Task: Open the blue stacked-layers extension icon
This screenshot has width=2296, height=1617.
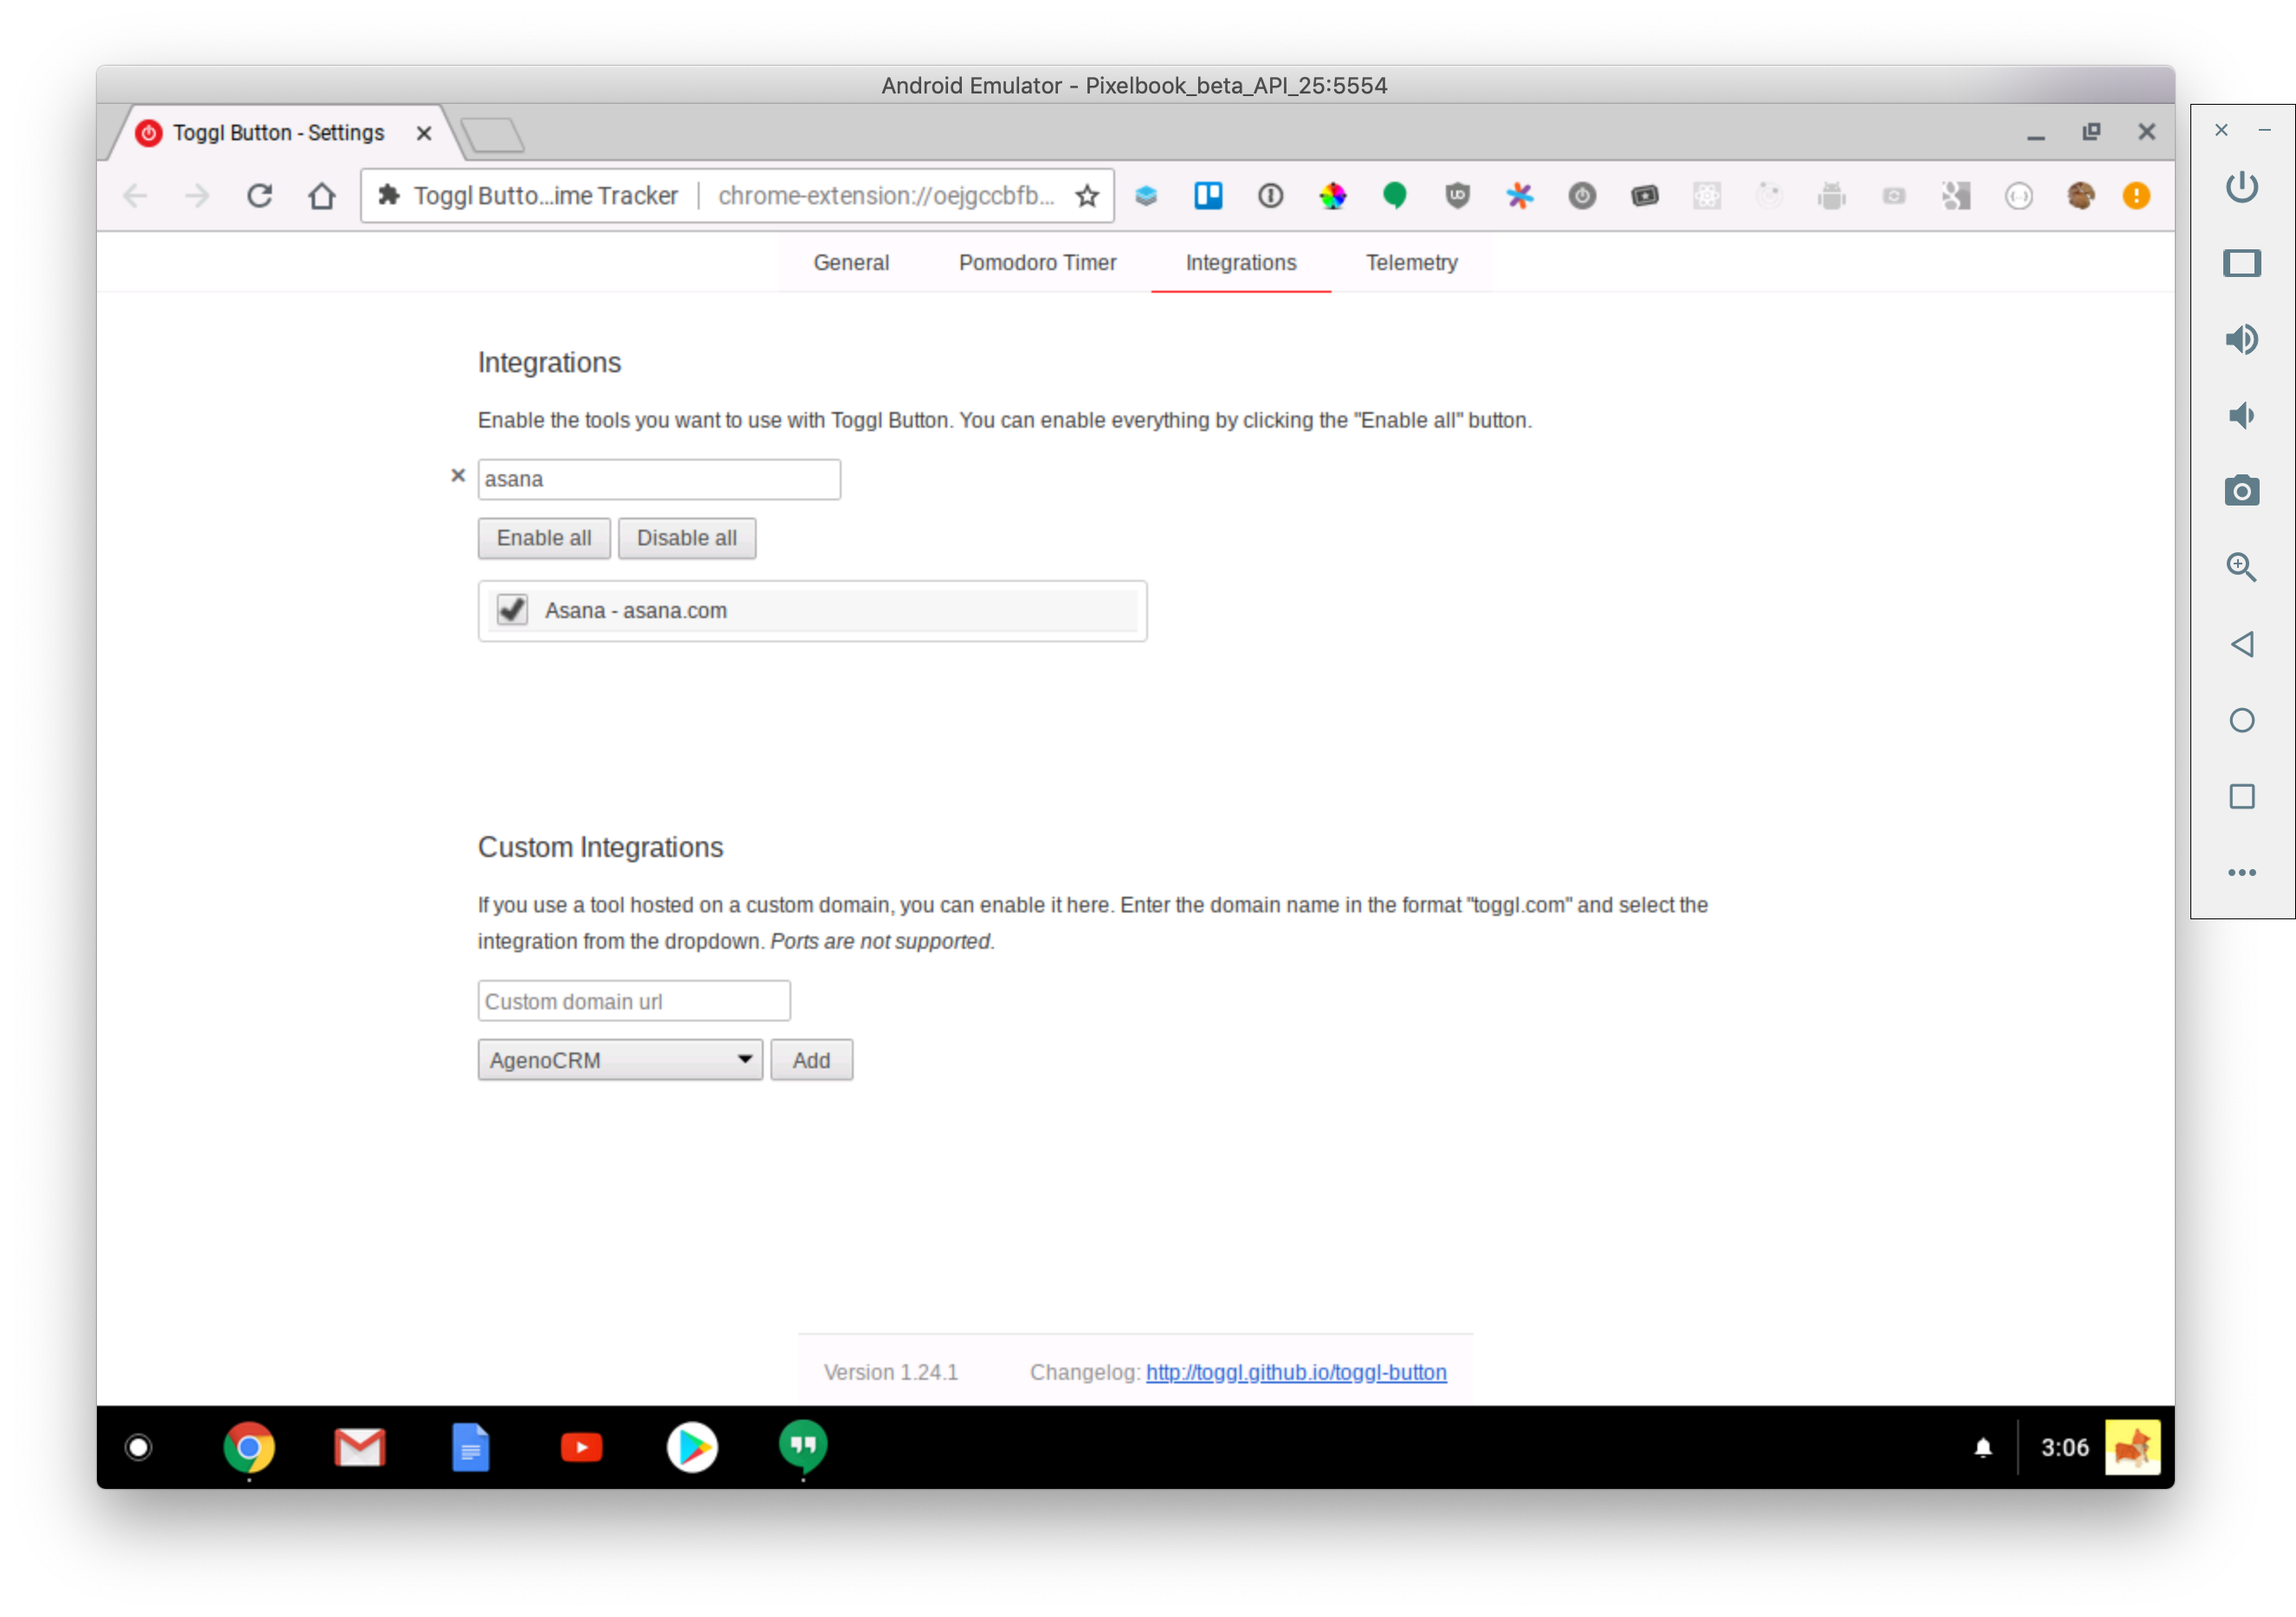Action: [1146, 196]
